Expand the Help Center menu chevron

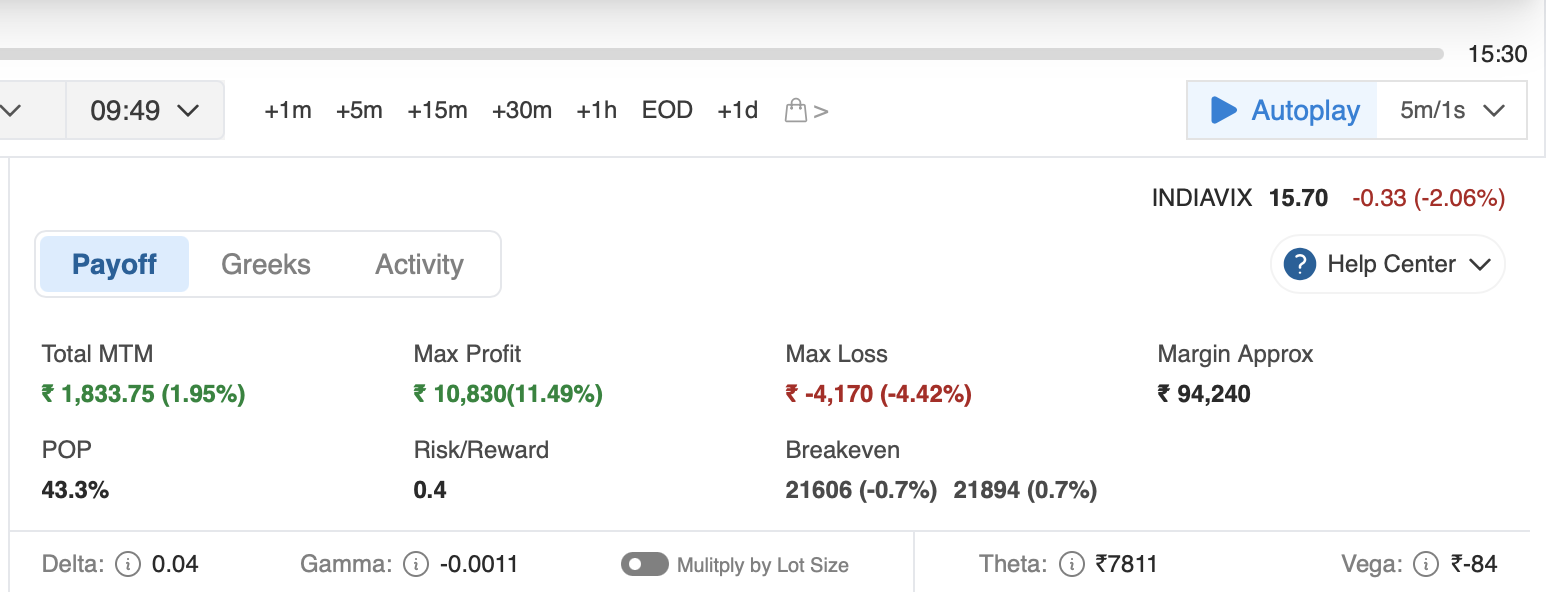(x=1480, y=265)
